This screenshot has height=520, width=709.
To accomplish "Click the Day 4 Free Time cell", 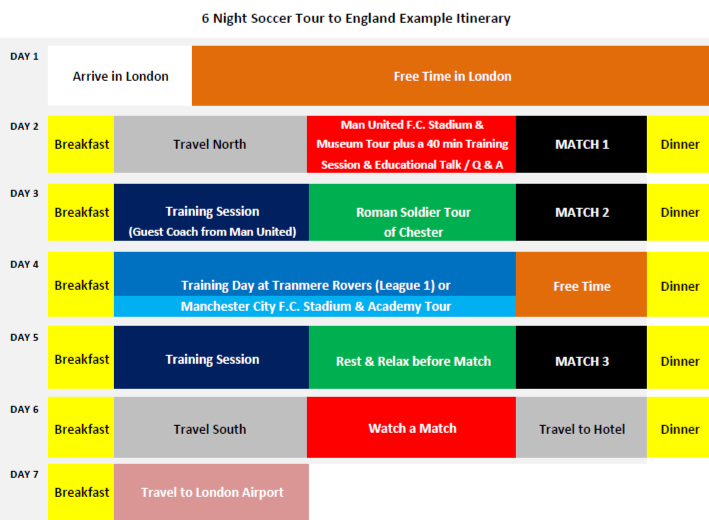I will (x=581, y=284).
